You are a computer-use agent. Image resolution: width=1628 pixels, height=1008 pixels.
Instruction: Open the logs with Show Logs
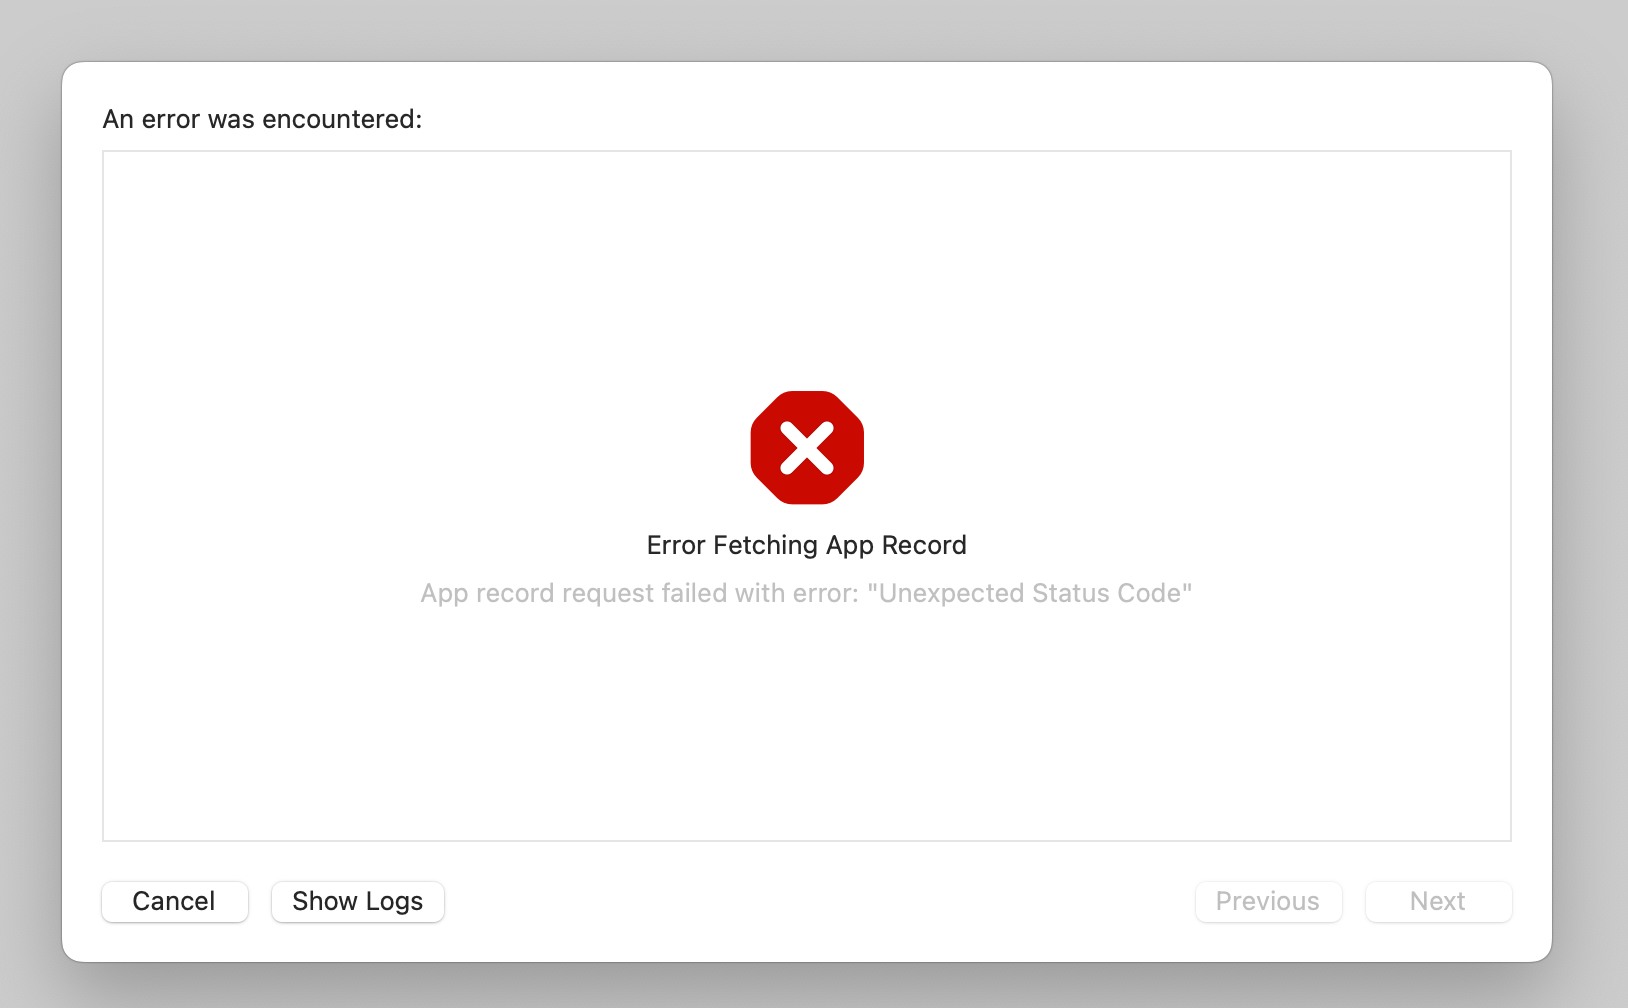(x=358, y=901)
